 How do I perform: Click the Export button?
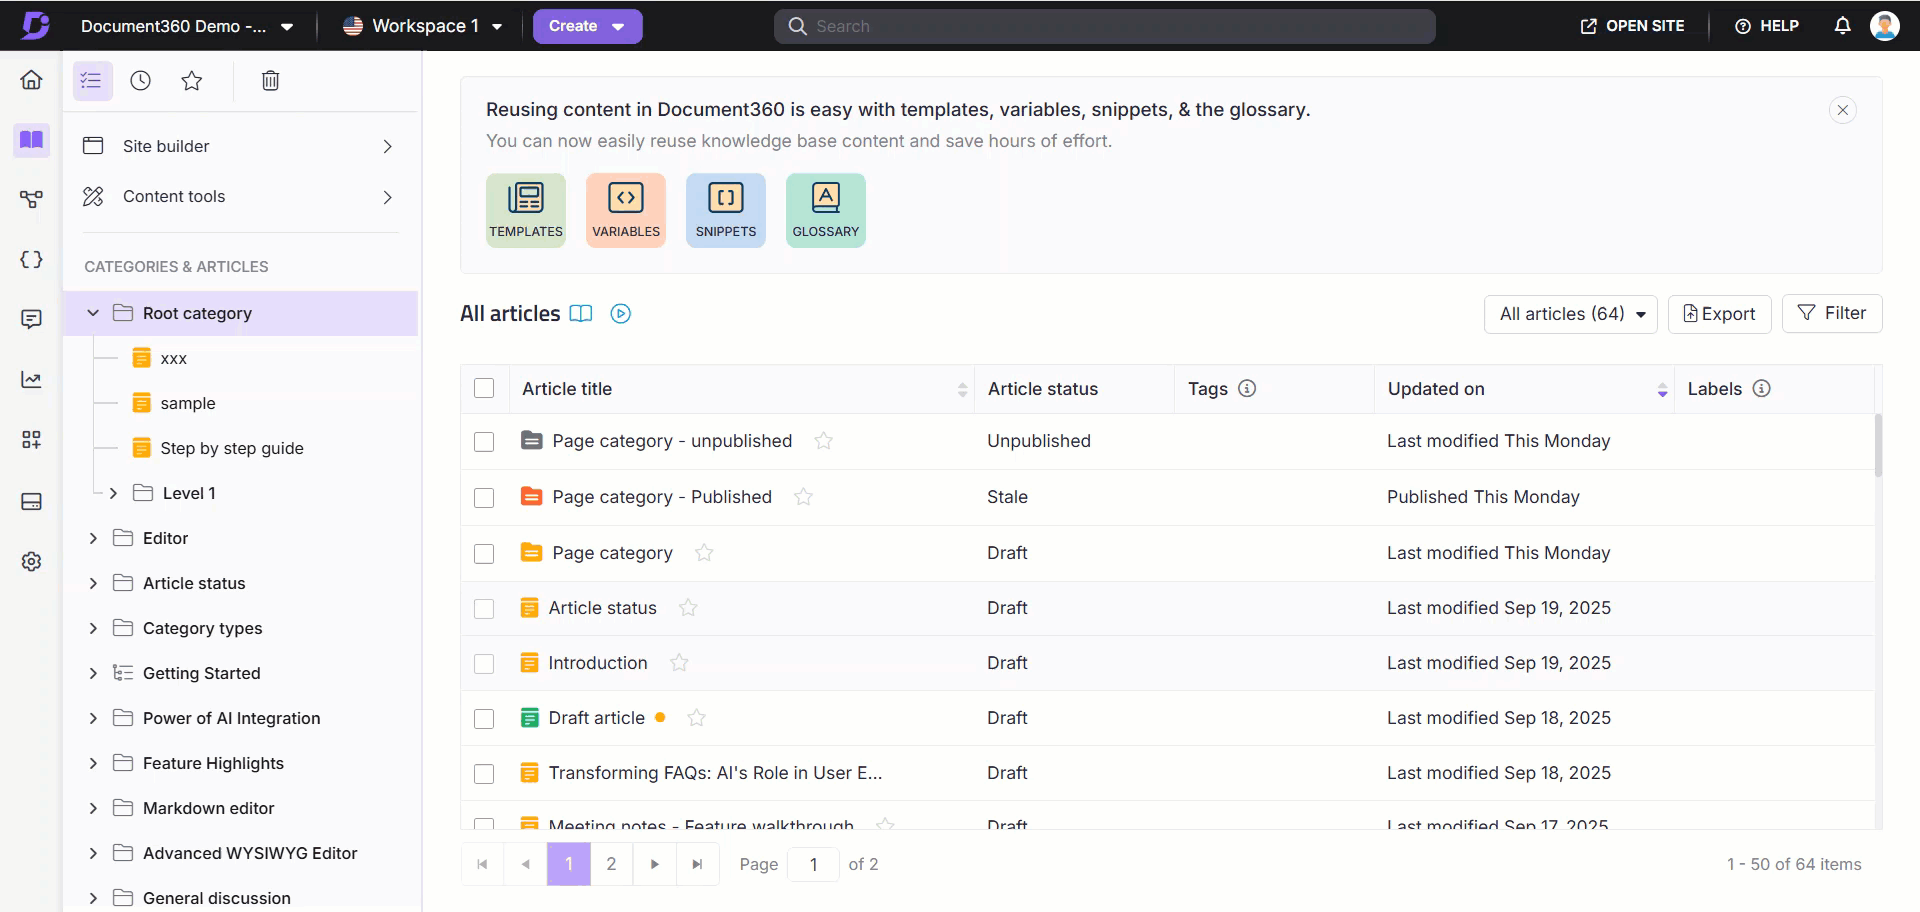coord(1719,314)
